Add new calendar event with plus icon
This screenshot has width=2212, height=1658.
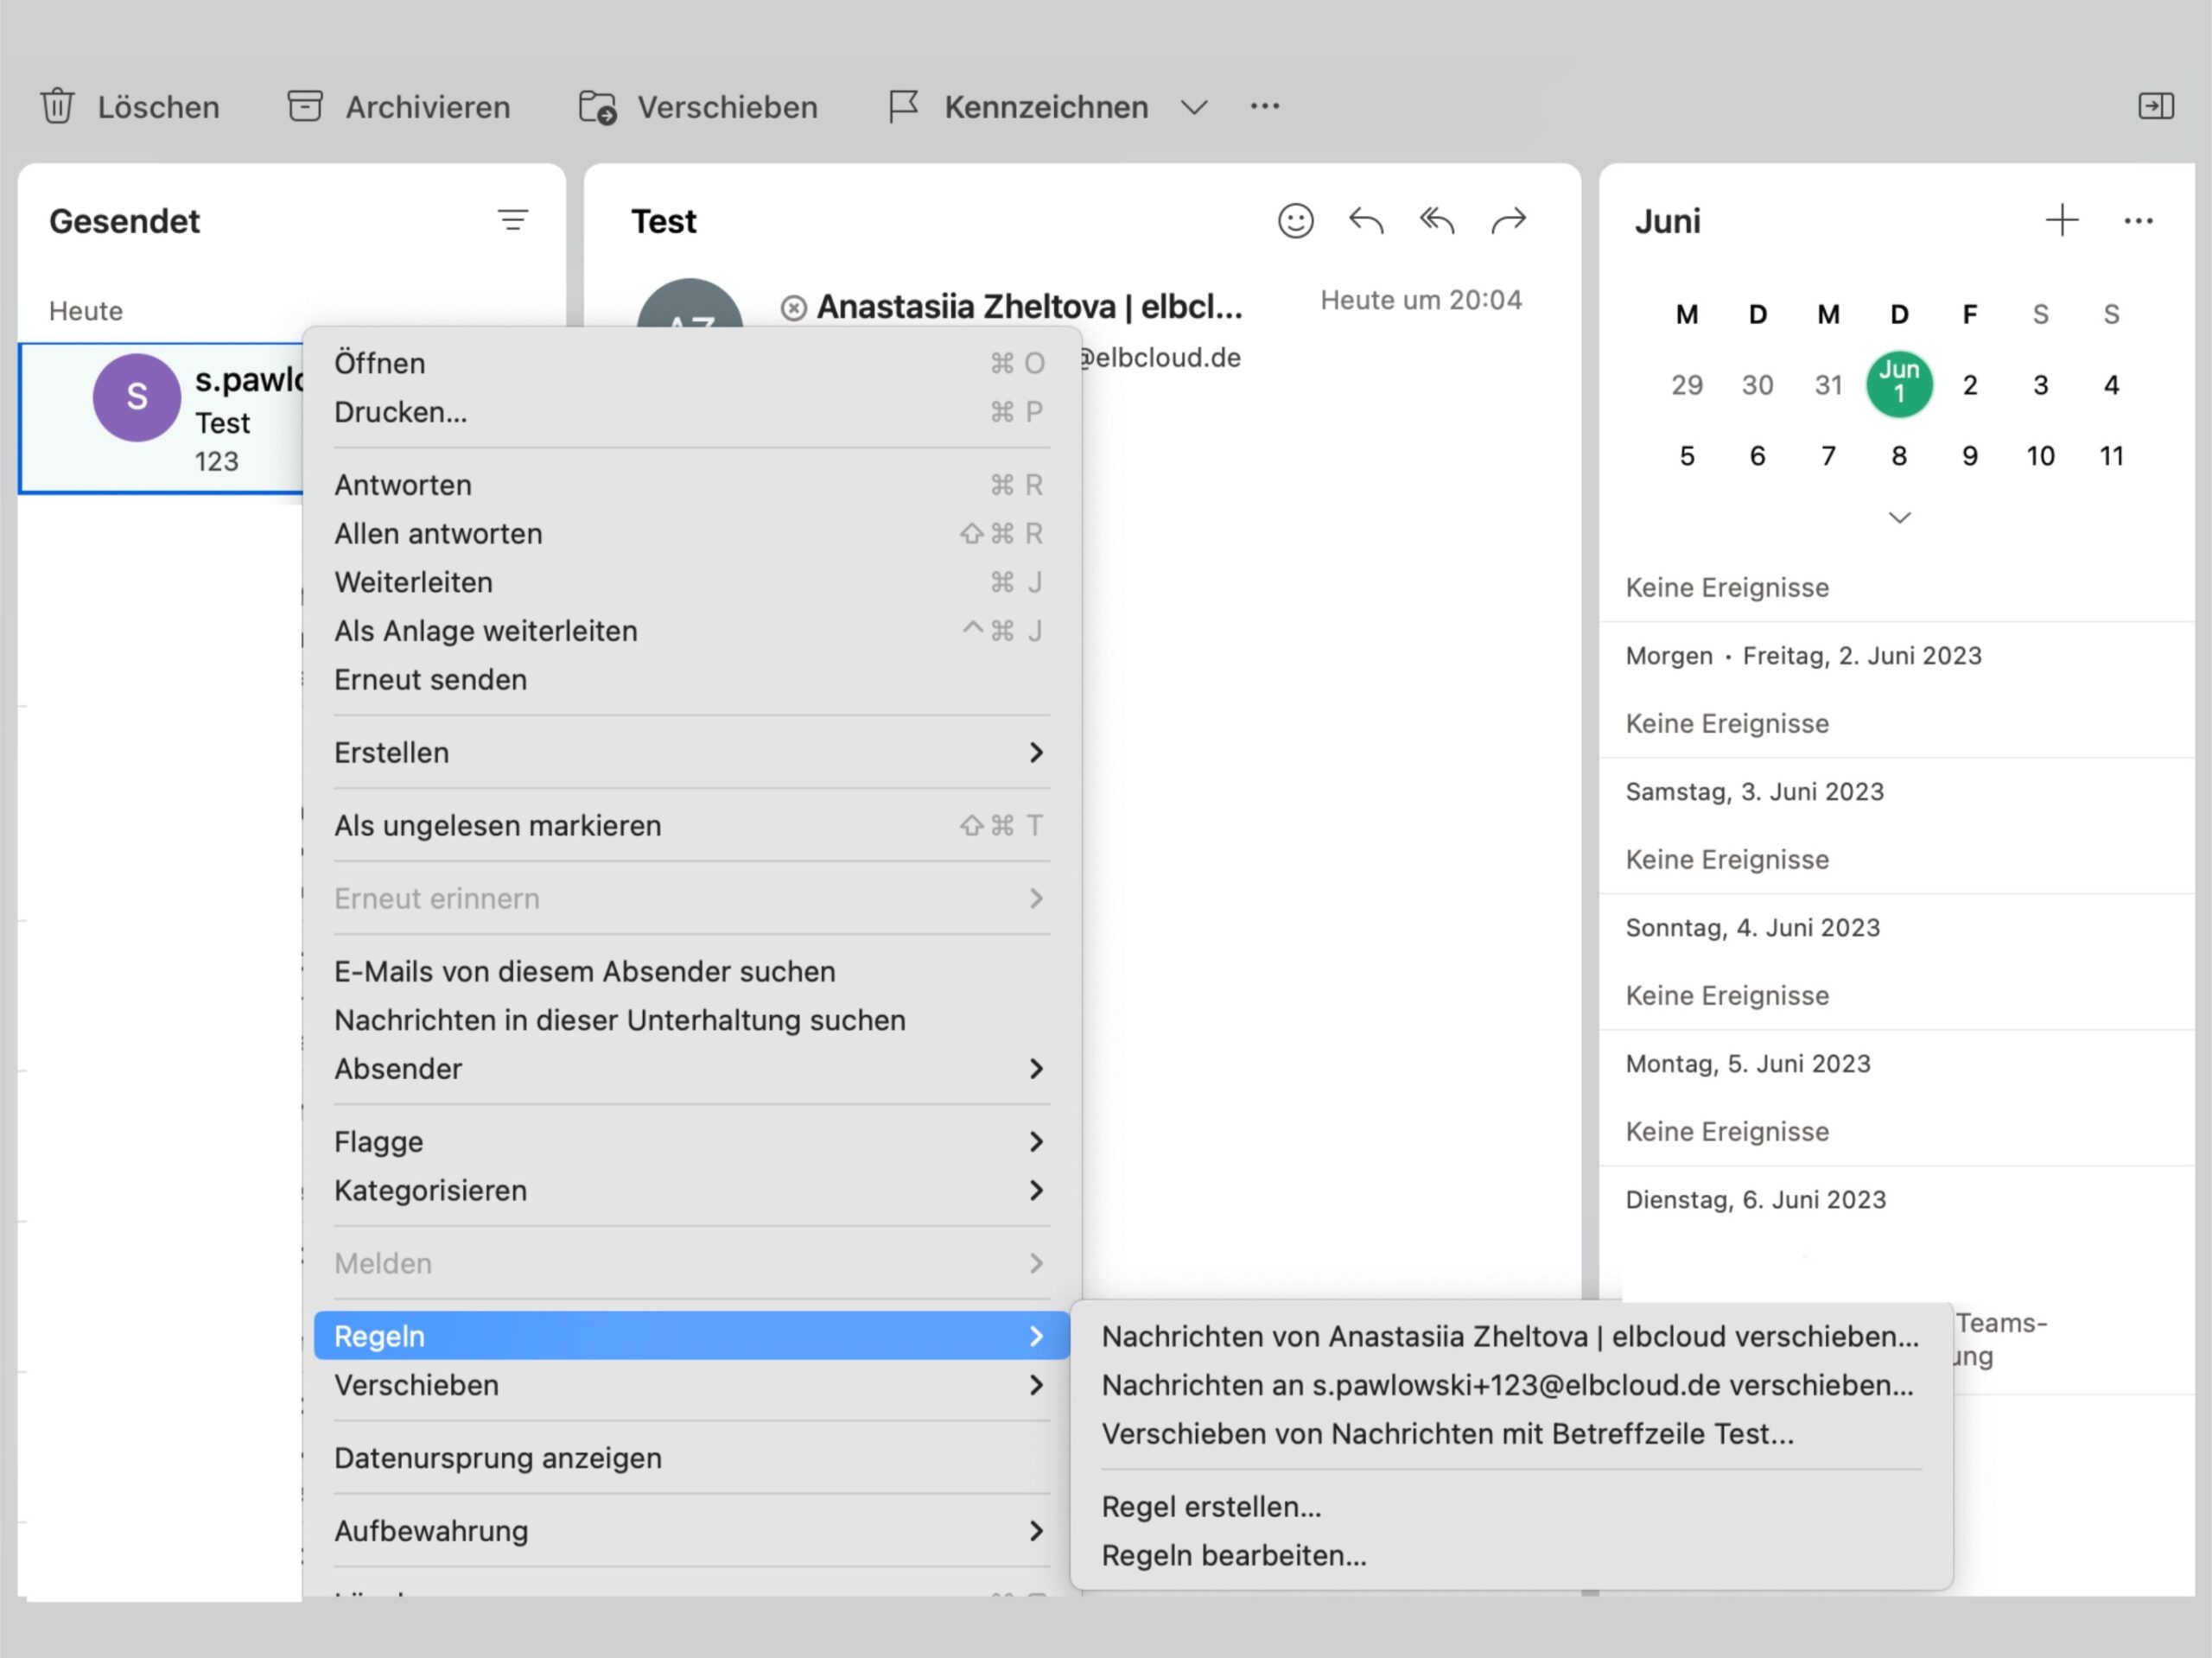2061,220
